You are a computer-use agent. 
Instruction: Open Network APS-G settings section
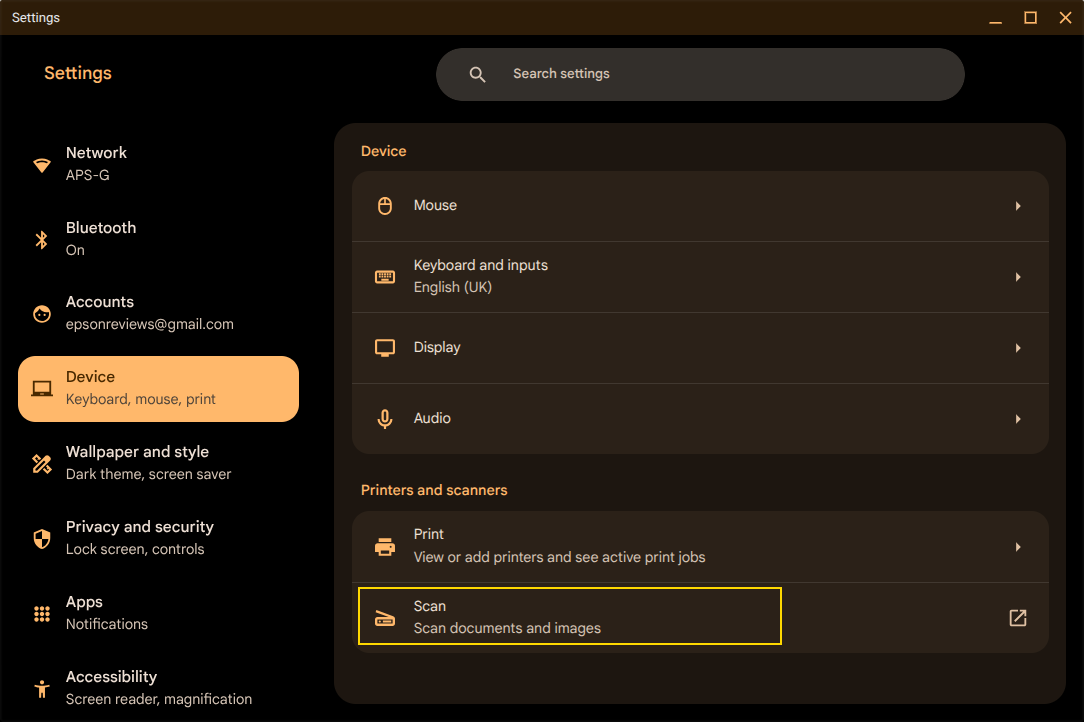(x=158, y=164)
